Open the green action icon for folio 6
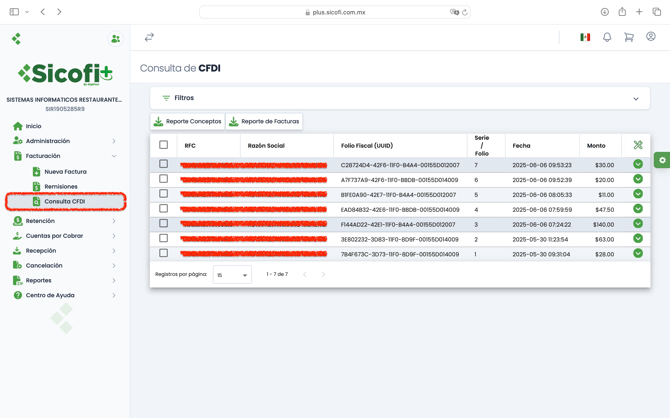The width and height of the screenshot is (670, 418). point(638,179)
